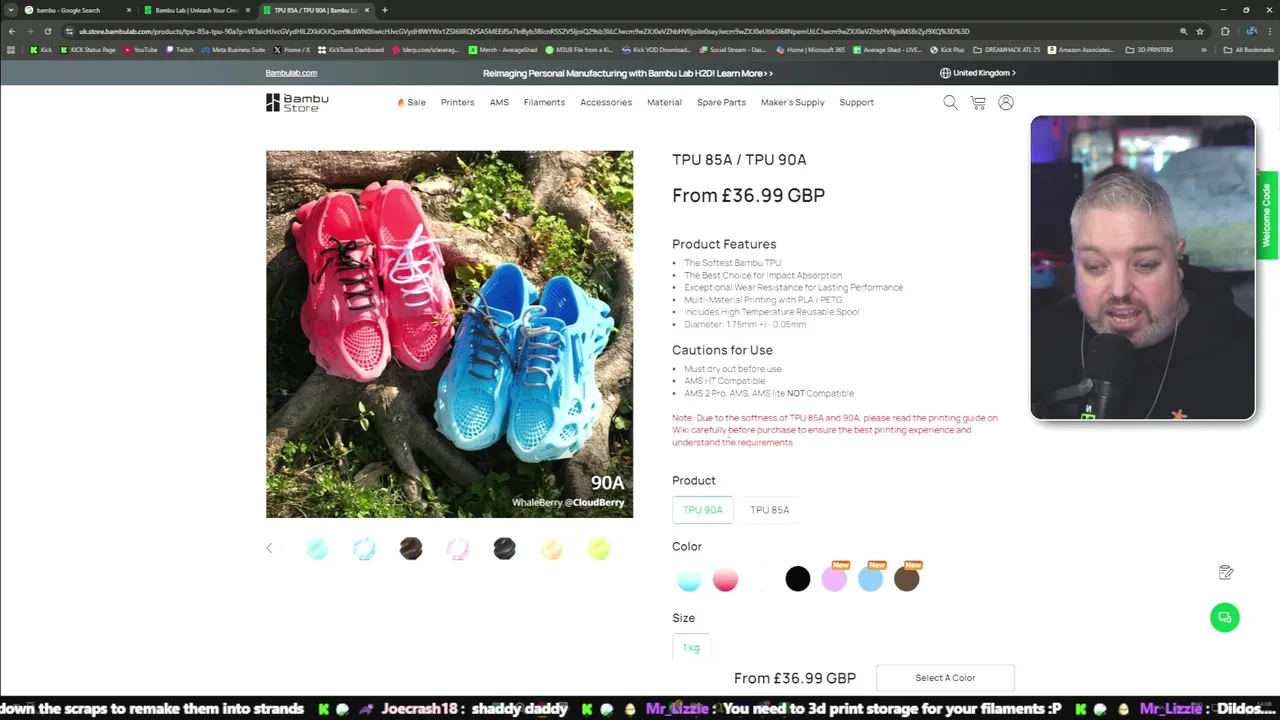
Task: Expand the Accessories navigation menu
Action: coord(606,102)
